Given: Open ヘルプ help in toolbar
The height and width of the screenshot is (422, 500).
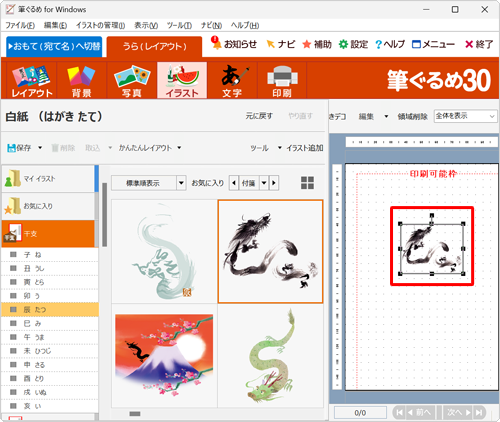Looking at the screenshot, I should [x=390, y=44].
